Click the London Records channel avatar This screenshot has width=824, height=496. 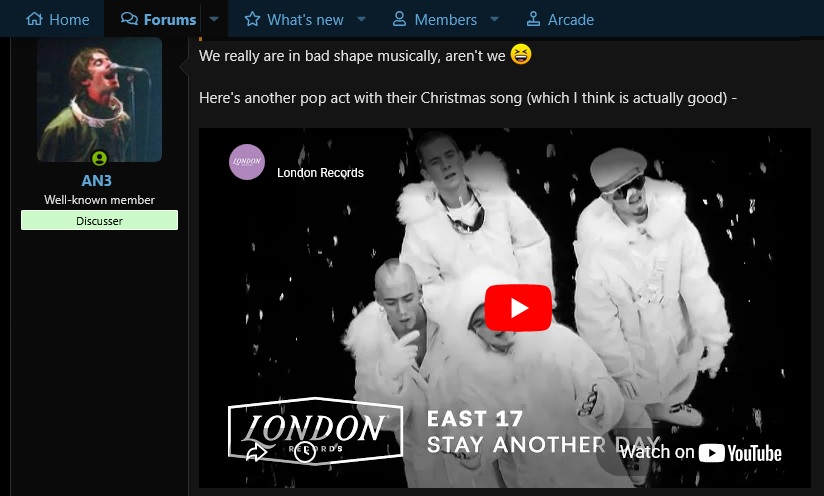247,162
